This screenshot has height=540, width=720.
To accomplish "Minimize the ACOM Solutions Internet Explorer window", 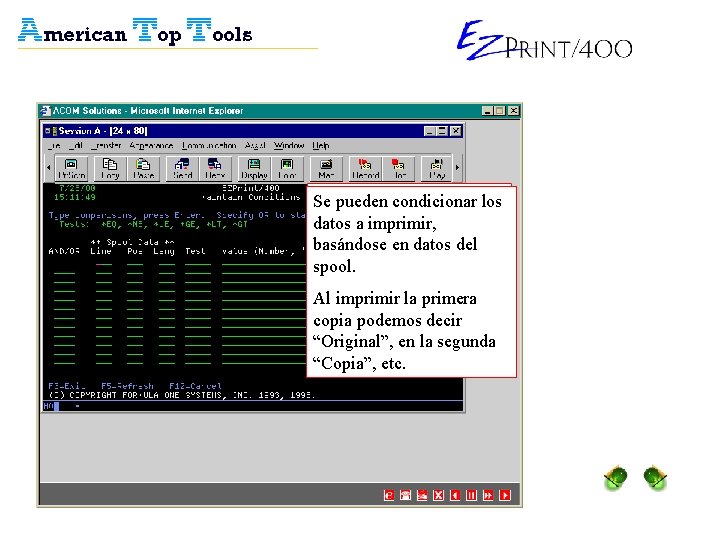I will point(488,111).
